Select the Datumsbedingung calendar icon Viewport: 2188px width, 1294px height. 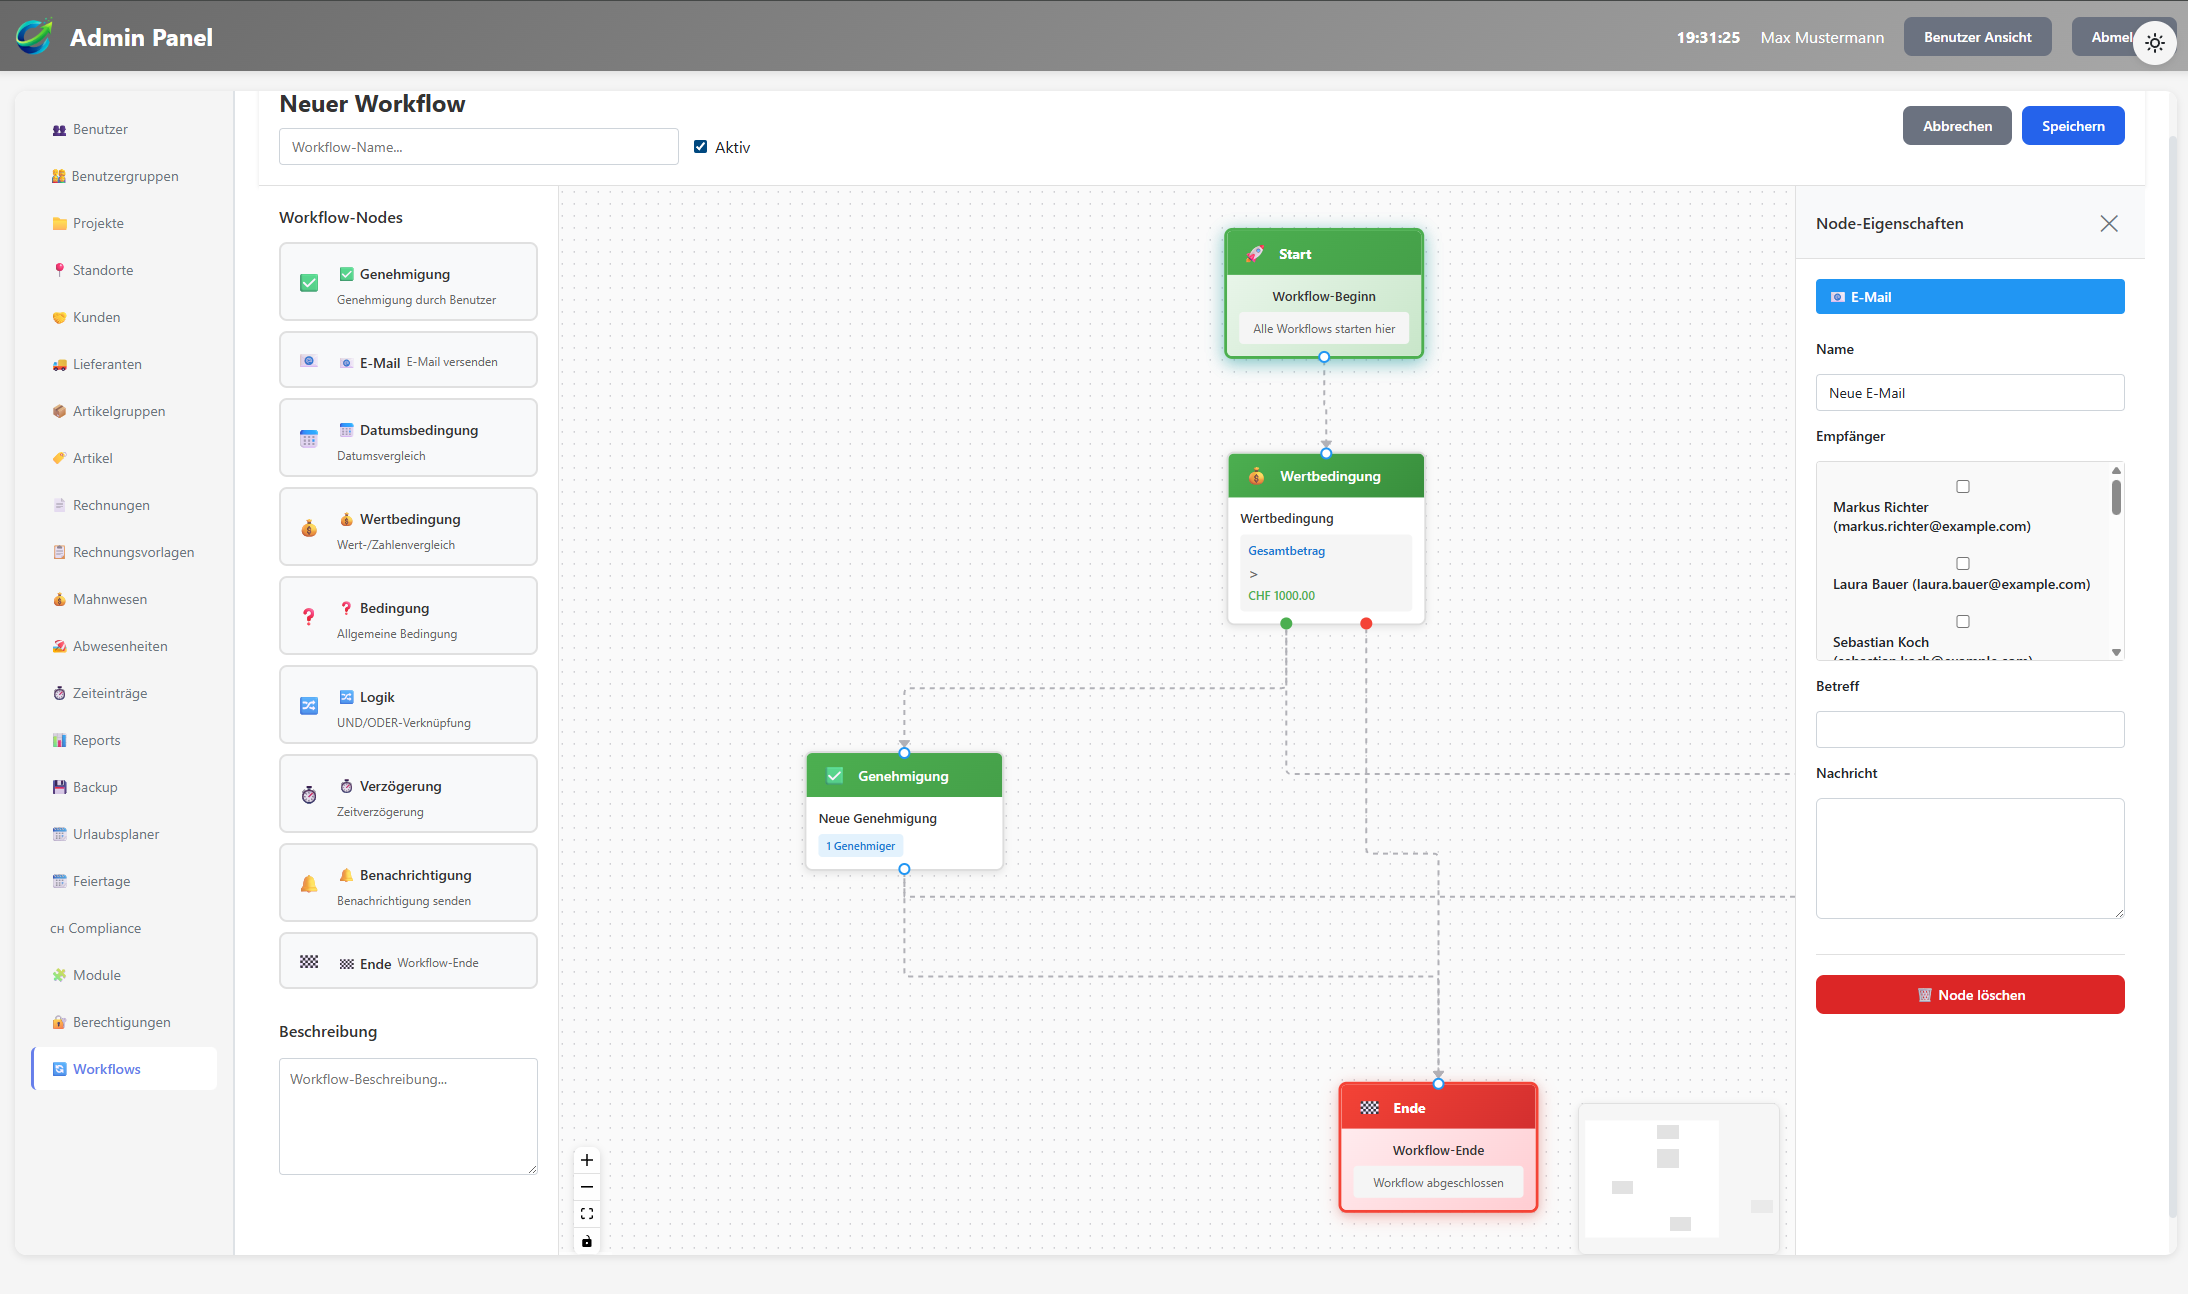click(309, 438)
